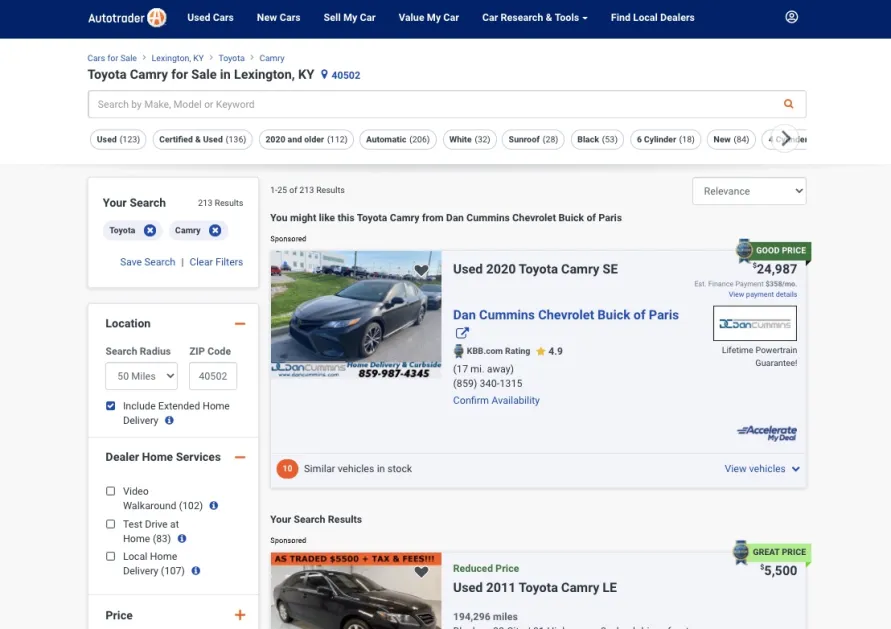The height and width of the screenshot is (629, 891).
Task: Select the Certified & Used (136) chip
Action: 202,139
